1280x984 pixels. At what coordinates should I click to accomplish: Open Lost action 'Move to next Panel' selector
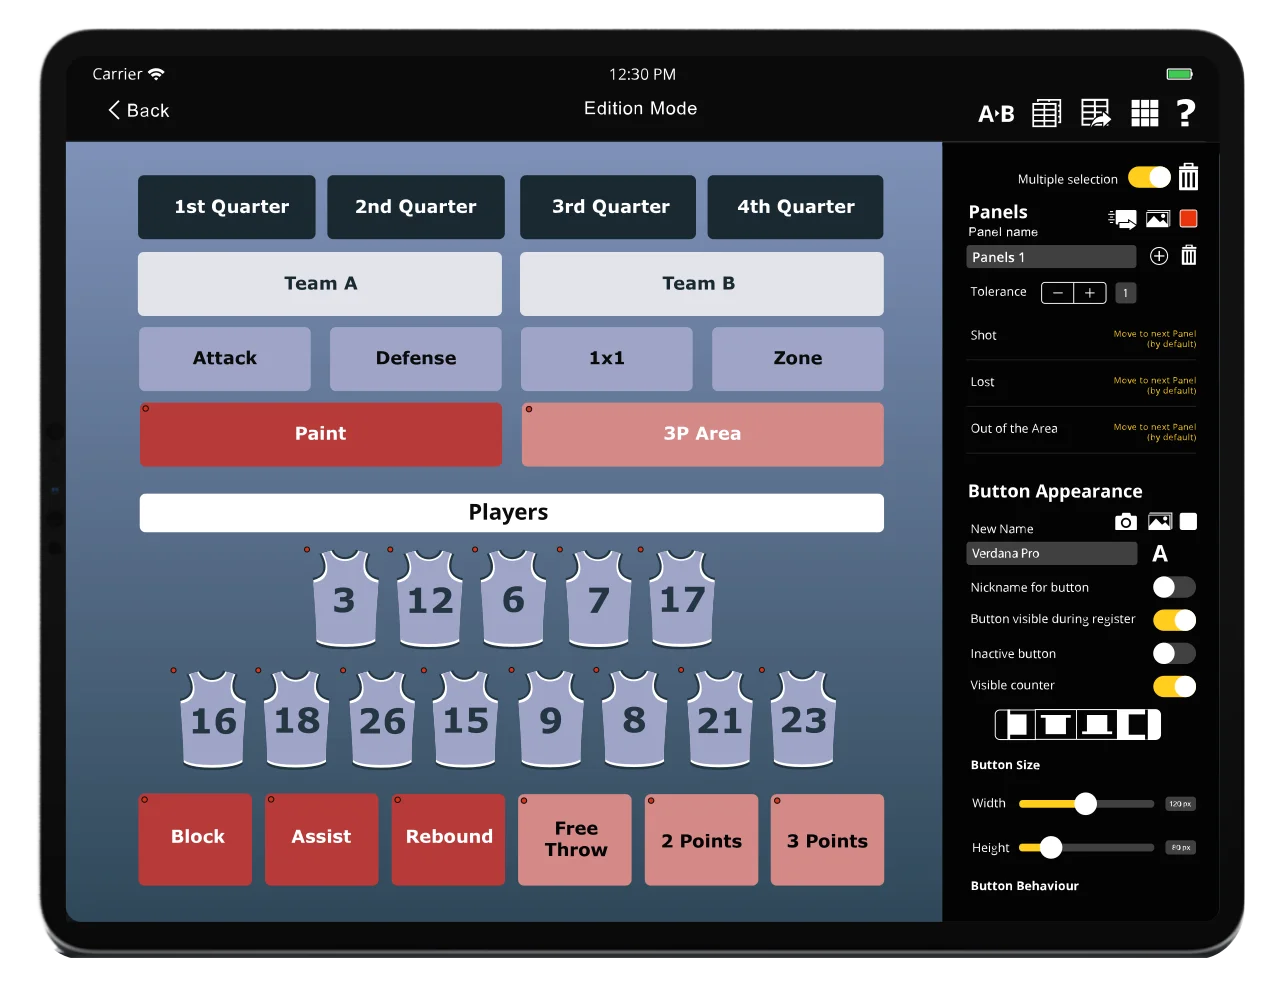[1154, 385]
